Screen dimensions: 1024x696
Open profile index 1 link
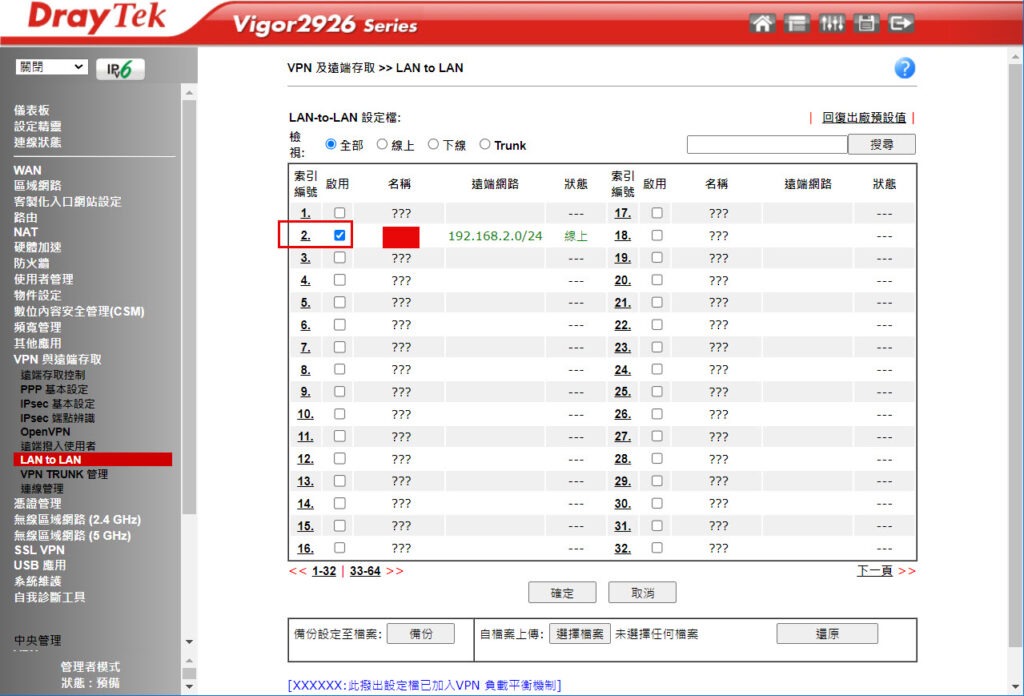305,214
